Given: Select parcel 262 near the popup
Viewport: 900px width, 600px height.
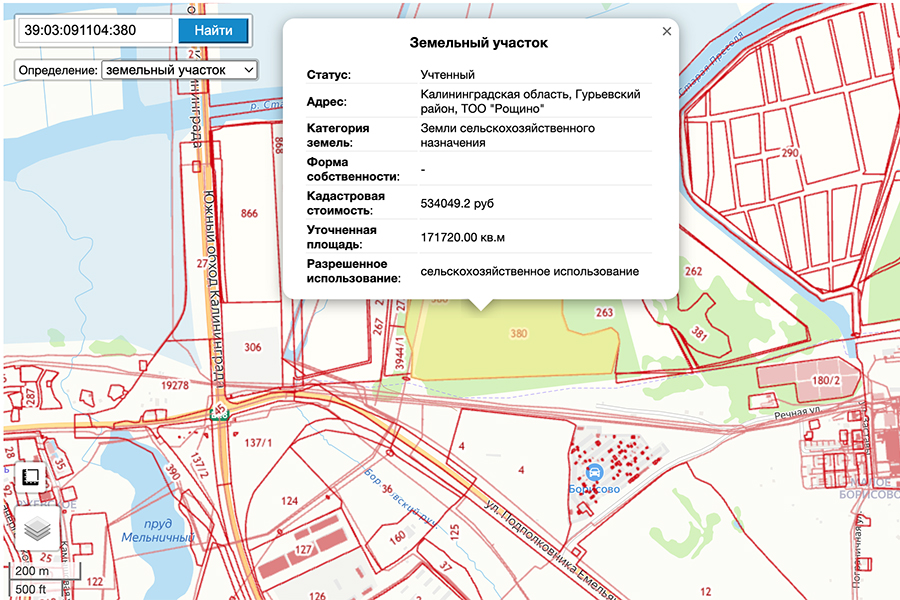Looking at the screenshot, I should (x=693, y=271).
